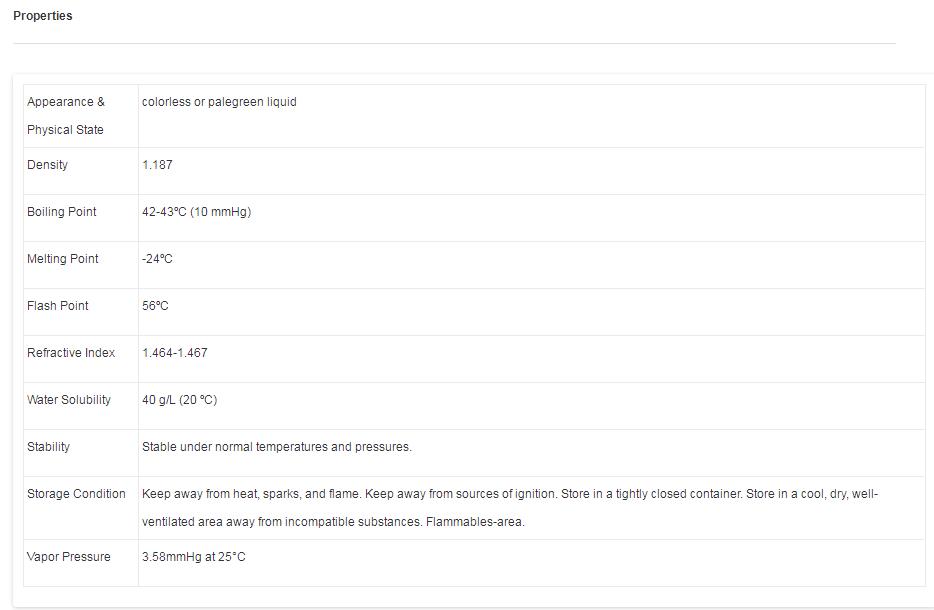Click the -24°C melting point value
Screen dimensions: 934x610
tap(157, 259)
